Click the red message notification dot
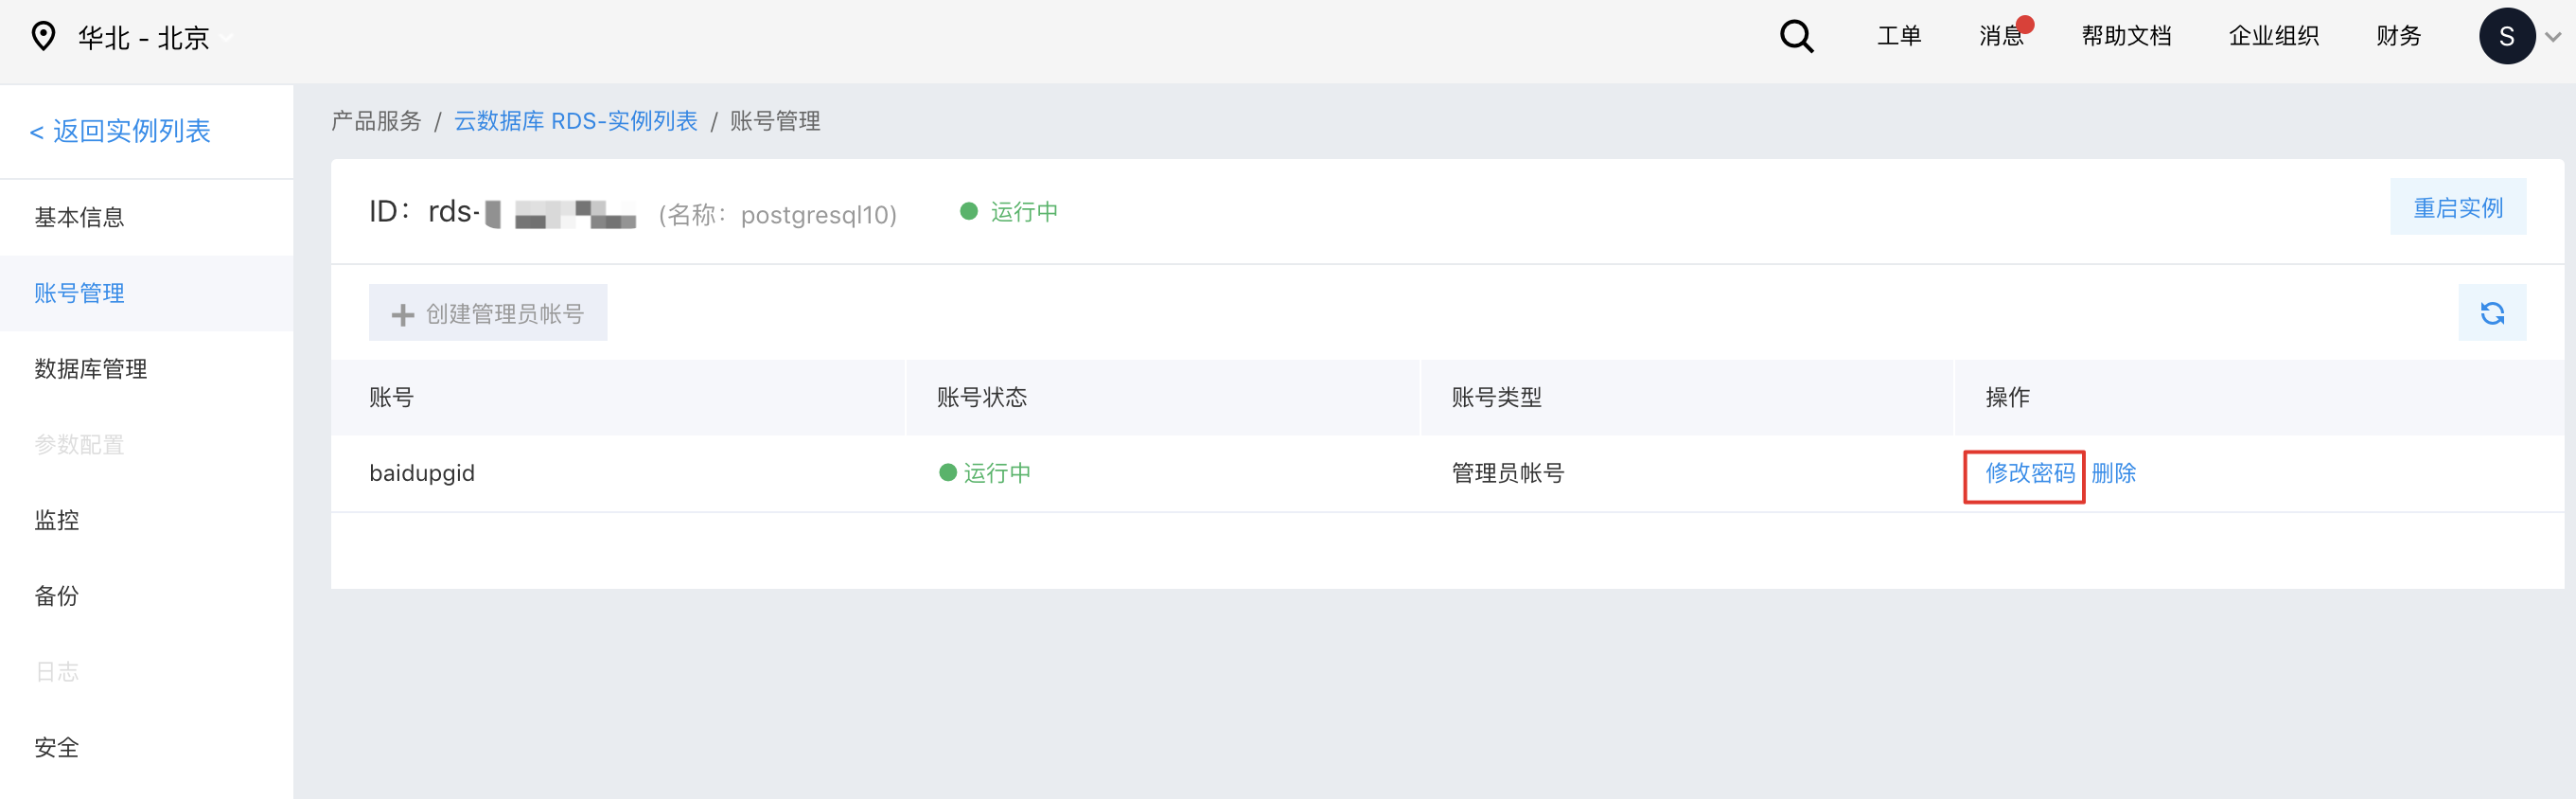Image resolution: width=2576 pixels, height=799 pixels. click(x=2025, y=25)
